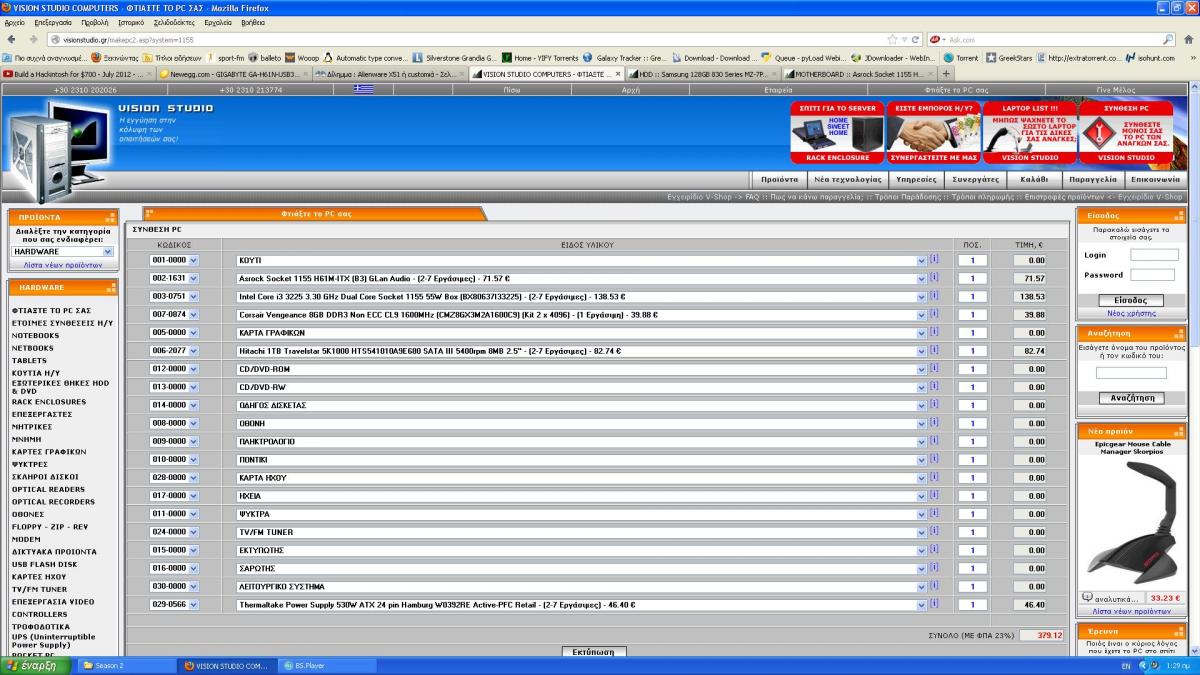Click ΣΥΝΕΡΓΑΣΤΕΙΤΕ ΜΕ ΜΑΣ handshake banner
Viewport: 1200px width, 675px height.
tap(933, 132)
